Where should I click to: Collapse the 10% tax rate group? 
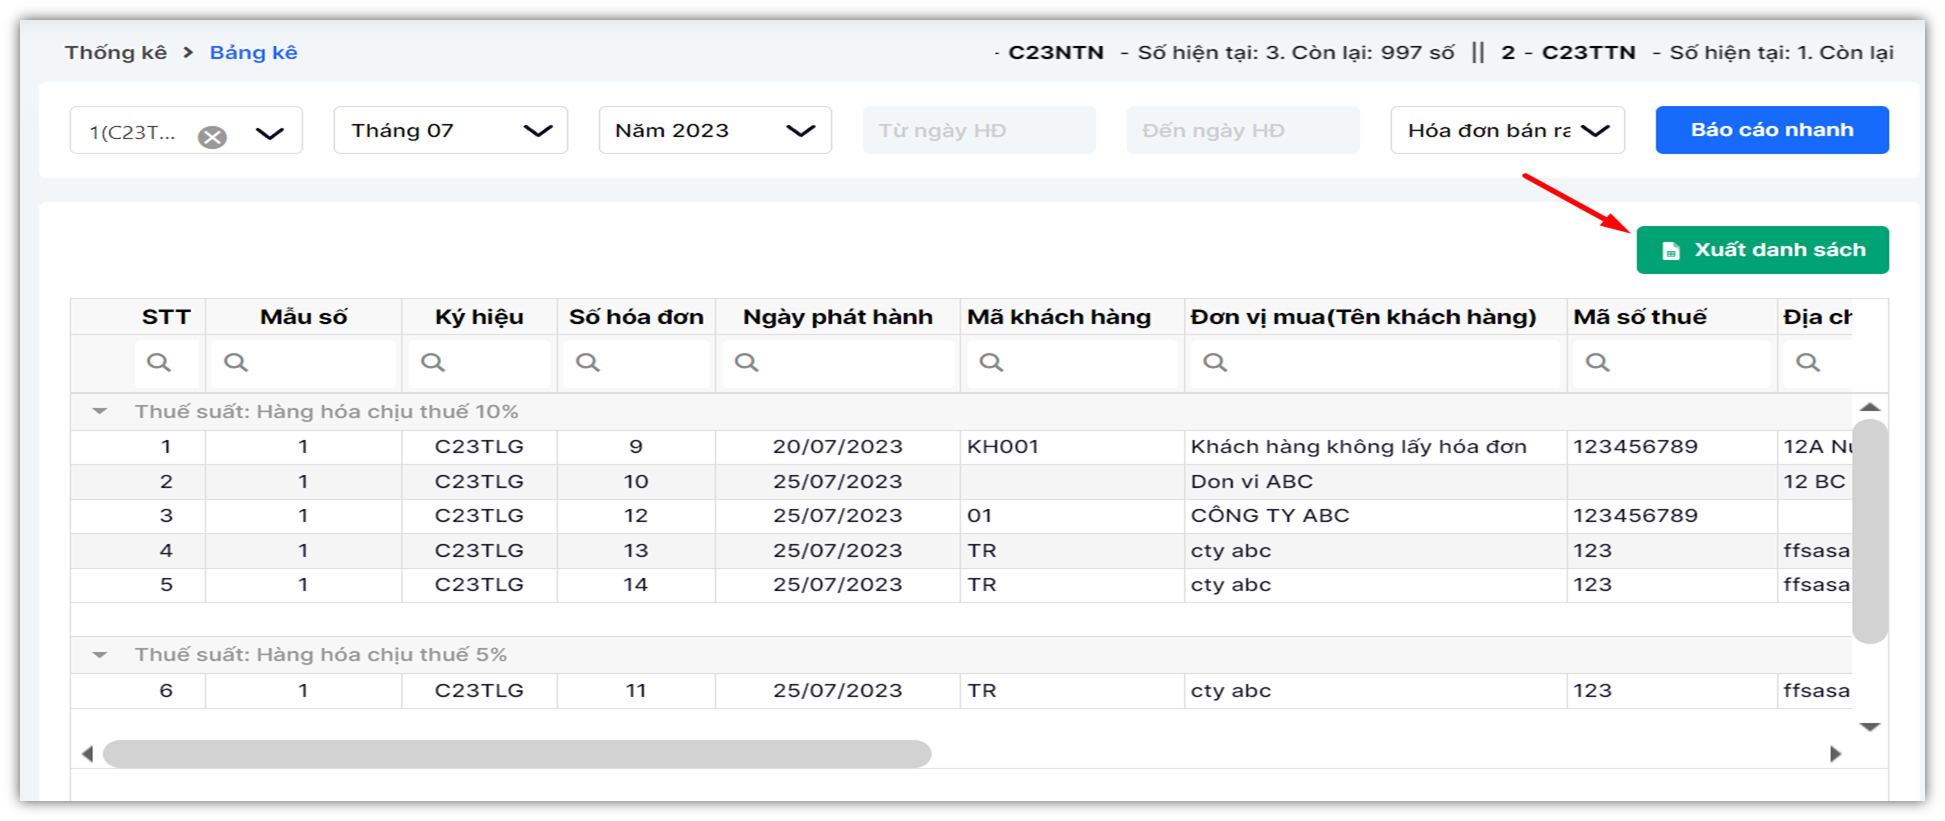pos(100,411)
